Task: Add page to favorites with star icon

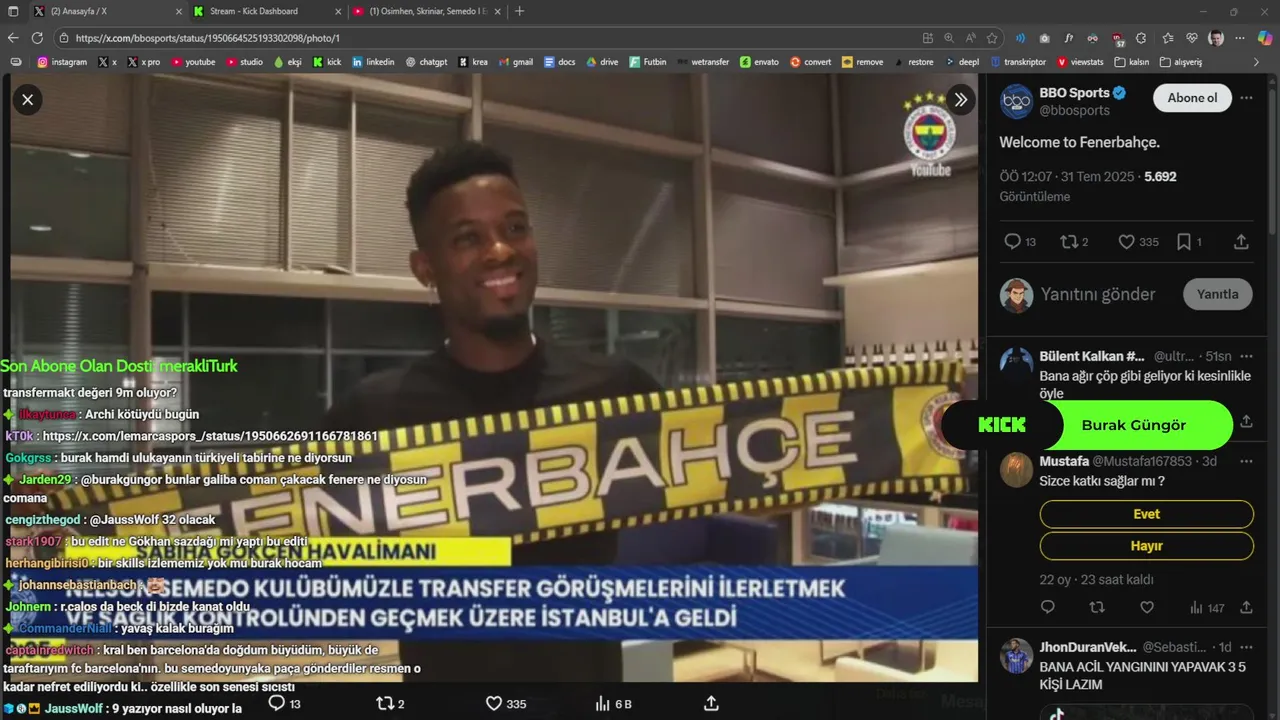Action: pos(992,38)
